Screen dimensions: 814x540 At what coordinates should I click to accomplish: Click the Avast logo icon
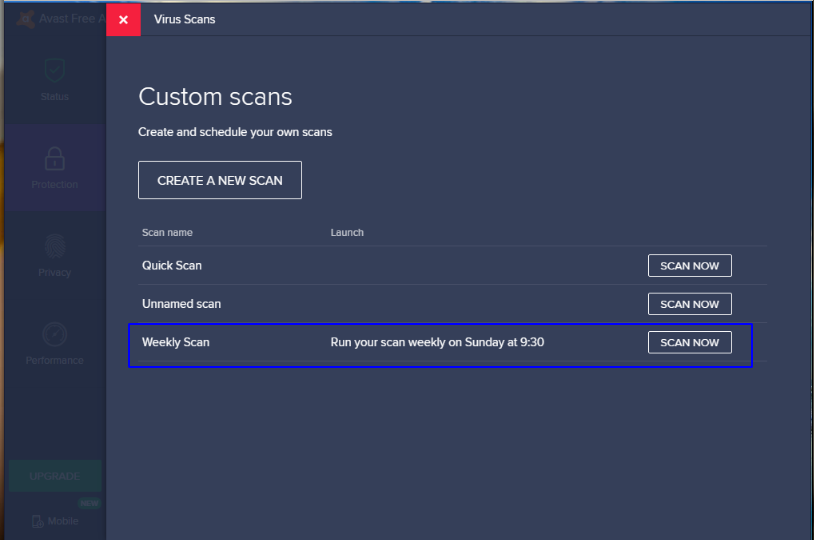click(x=25, y=19)
